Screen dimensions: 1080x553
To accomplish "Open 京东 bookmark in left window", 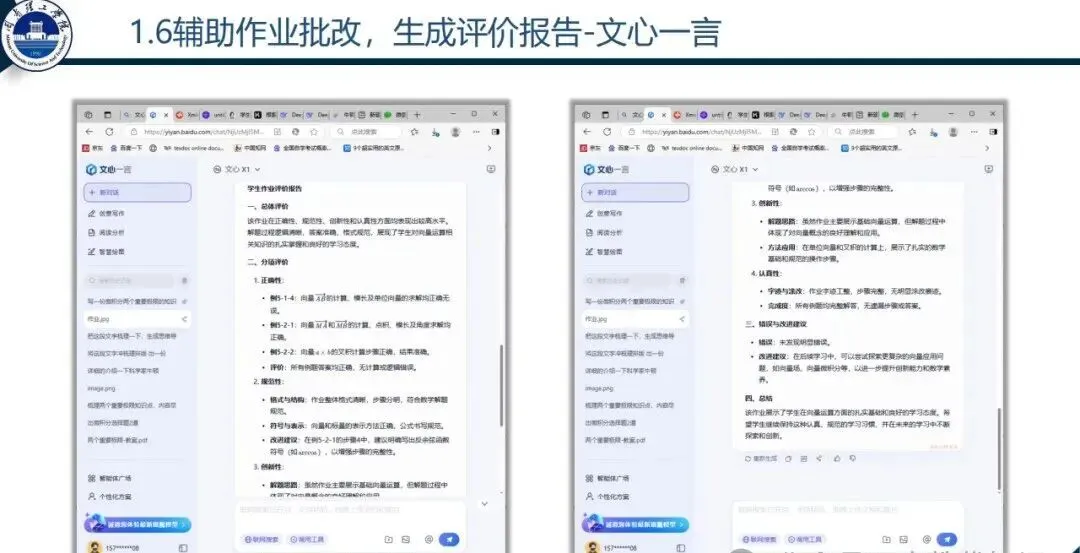I will (93, 148).
